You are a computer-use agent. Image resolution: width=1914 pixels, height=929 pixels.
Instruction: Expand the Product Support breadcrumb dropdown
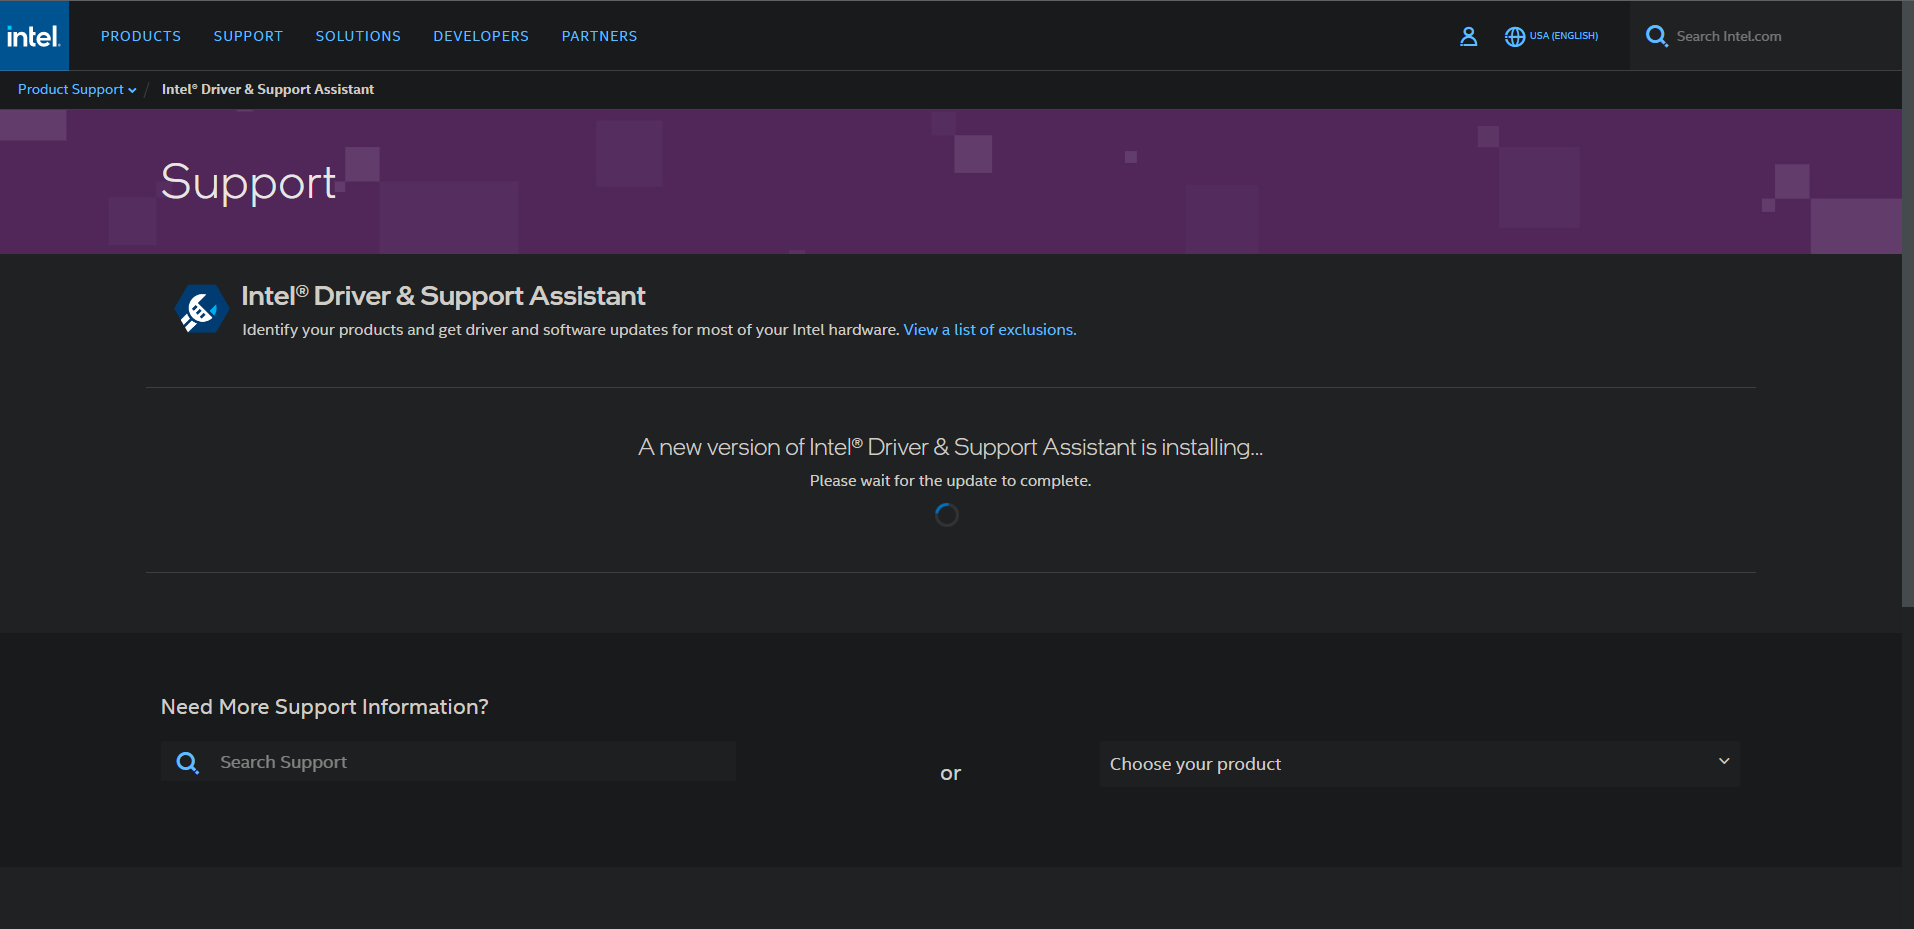pos(77,89)
